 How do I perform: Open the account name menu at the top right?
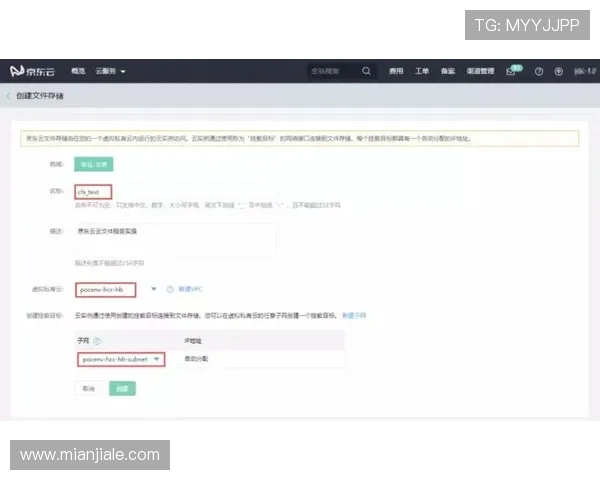click(585, 72)
